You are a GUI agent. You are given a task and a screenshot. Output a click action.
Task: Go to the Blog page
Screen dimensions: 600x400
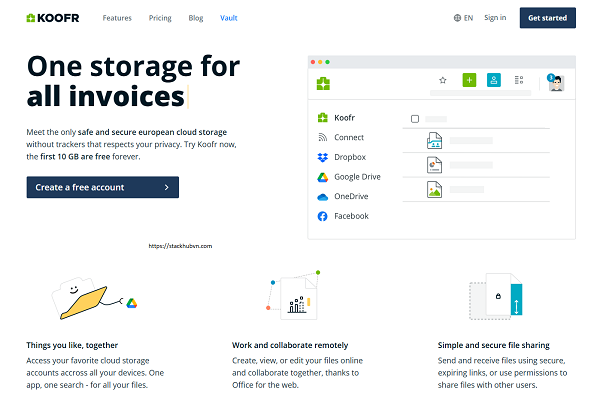point(196,18)
